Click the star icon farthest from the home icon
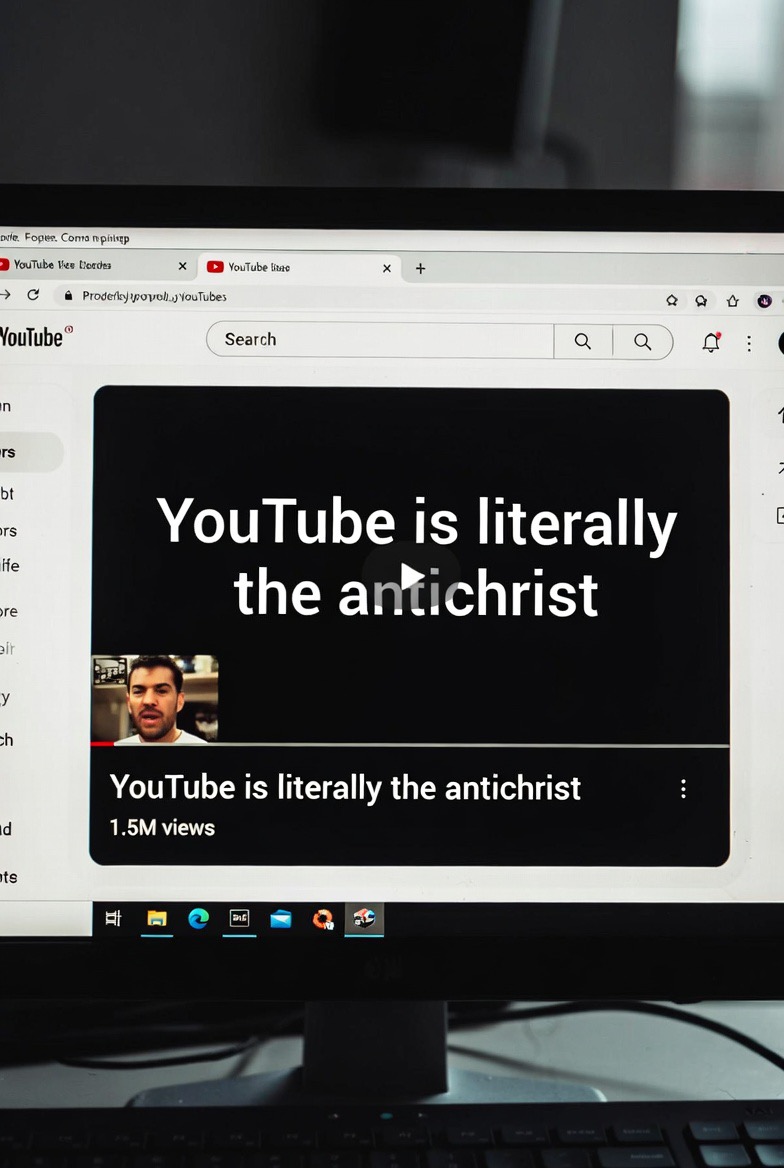 tap(671, 299)
